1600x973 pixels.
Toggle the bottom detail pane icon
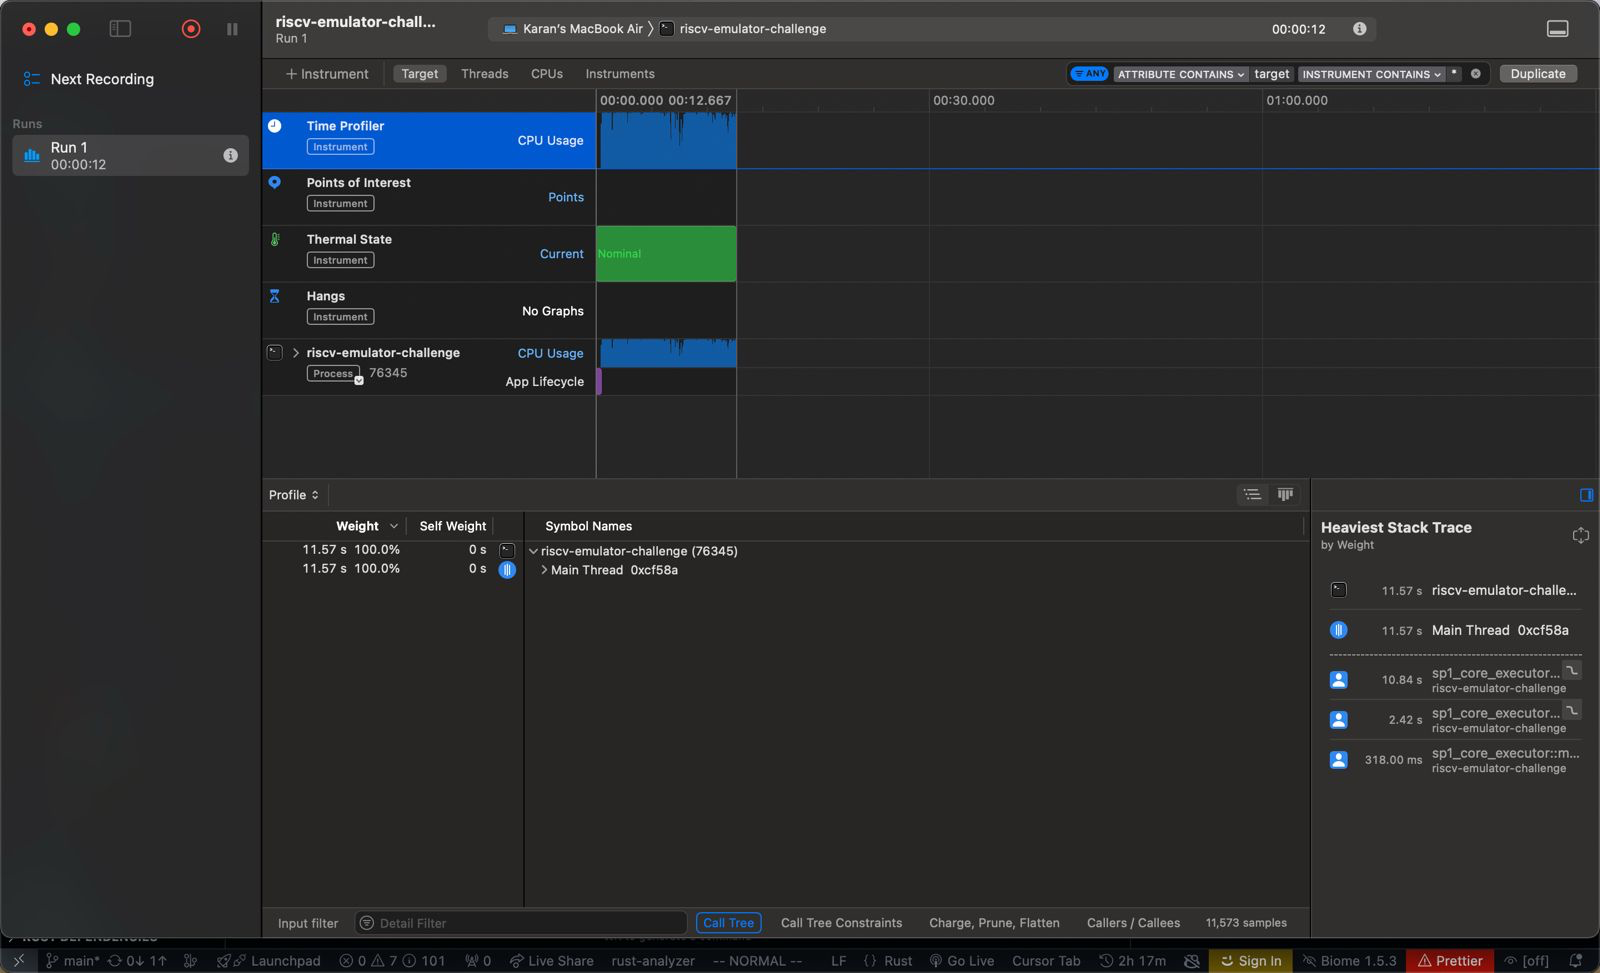[1557, 29]
